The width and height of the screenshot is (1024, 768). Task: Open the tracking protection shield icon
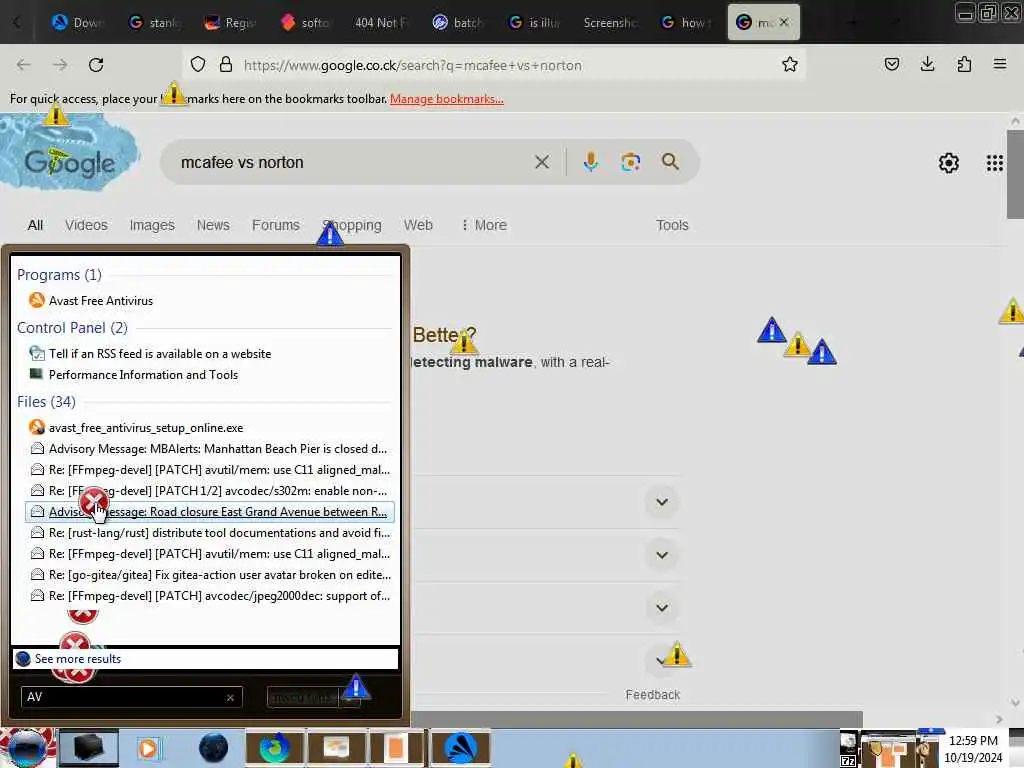[x=198, y=65]
